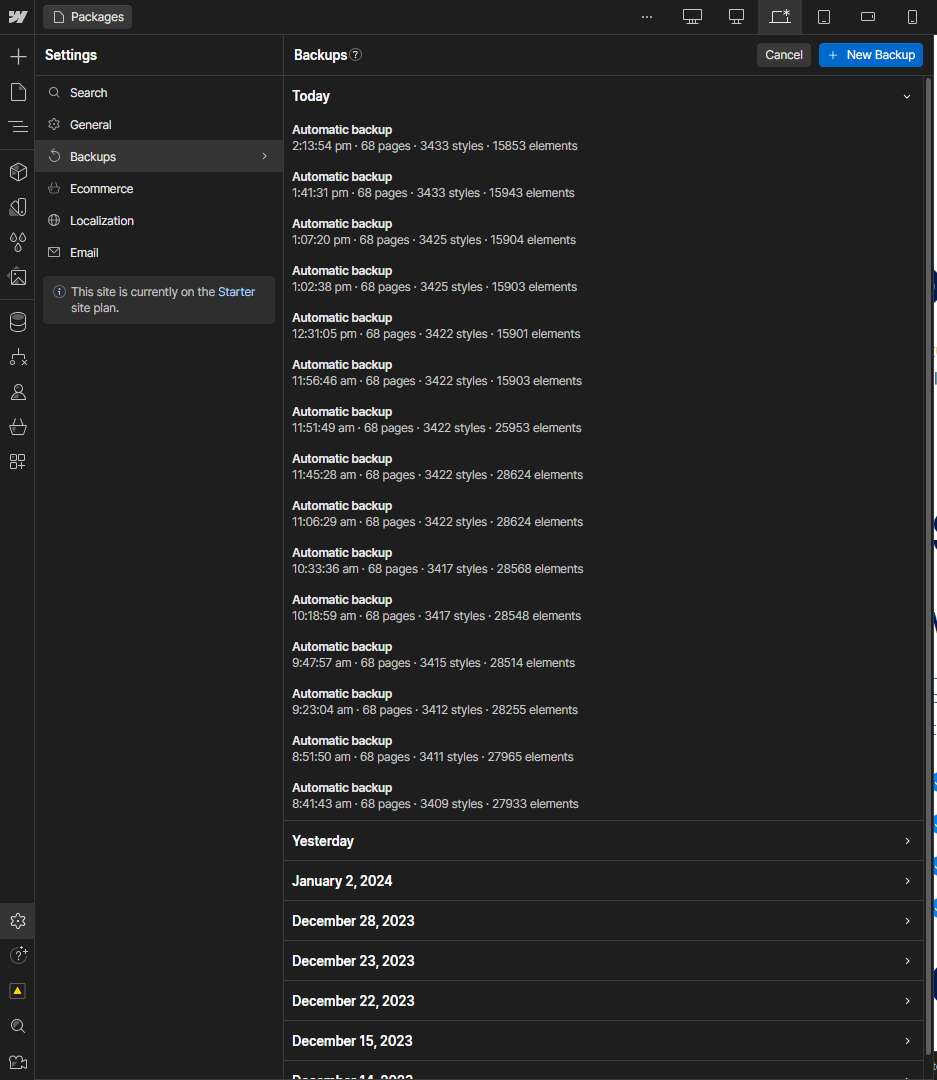The width and height of the screenshot is (937, 1080).
Task: Open General settings
Action: tap(159, 125)
